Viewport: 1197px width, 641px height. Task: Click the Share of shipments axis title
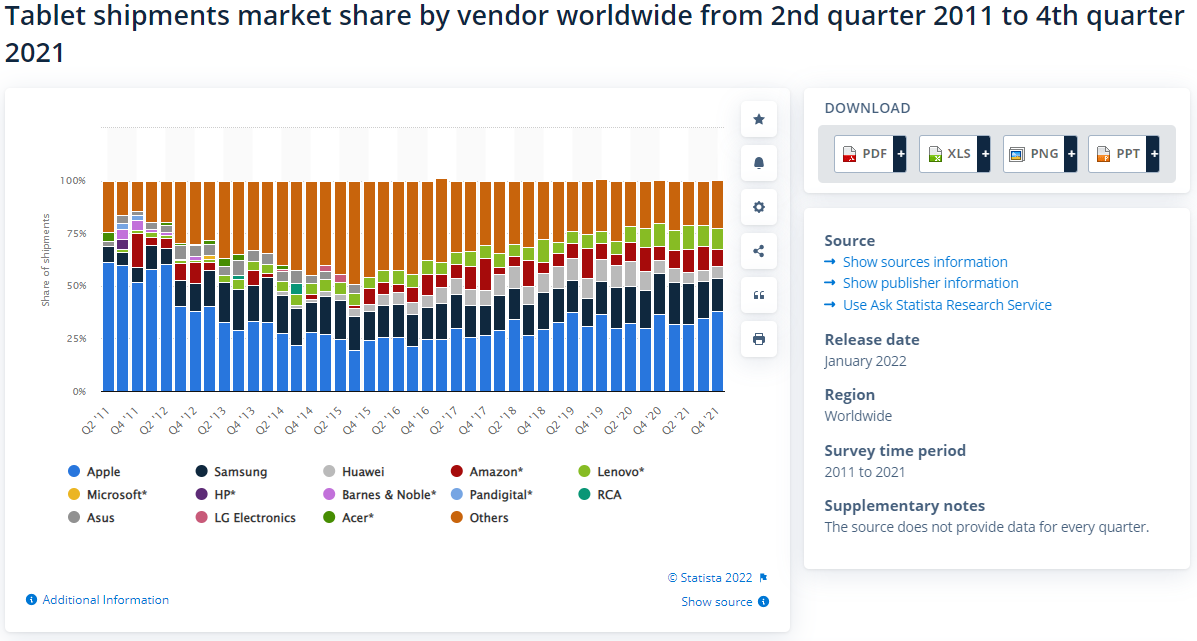[45, 260]
